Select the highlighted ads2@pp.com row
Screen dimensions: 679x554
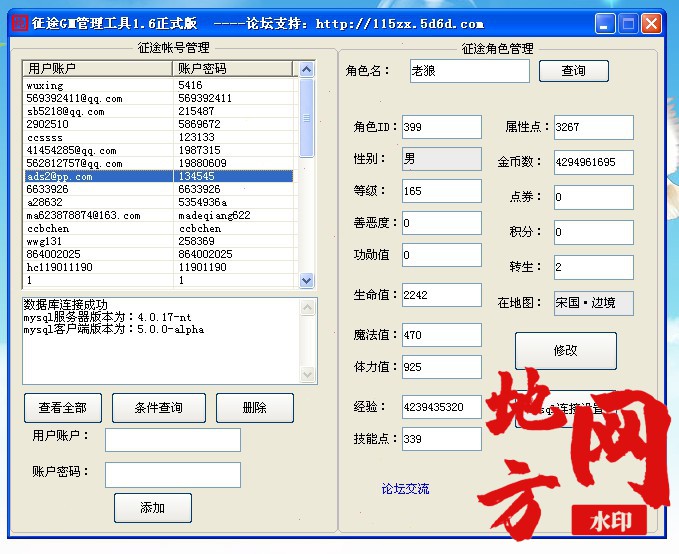(159, 176)
